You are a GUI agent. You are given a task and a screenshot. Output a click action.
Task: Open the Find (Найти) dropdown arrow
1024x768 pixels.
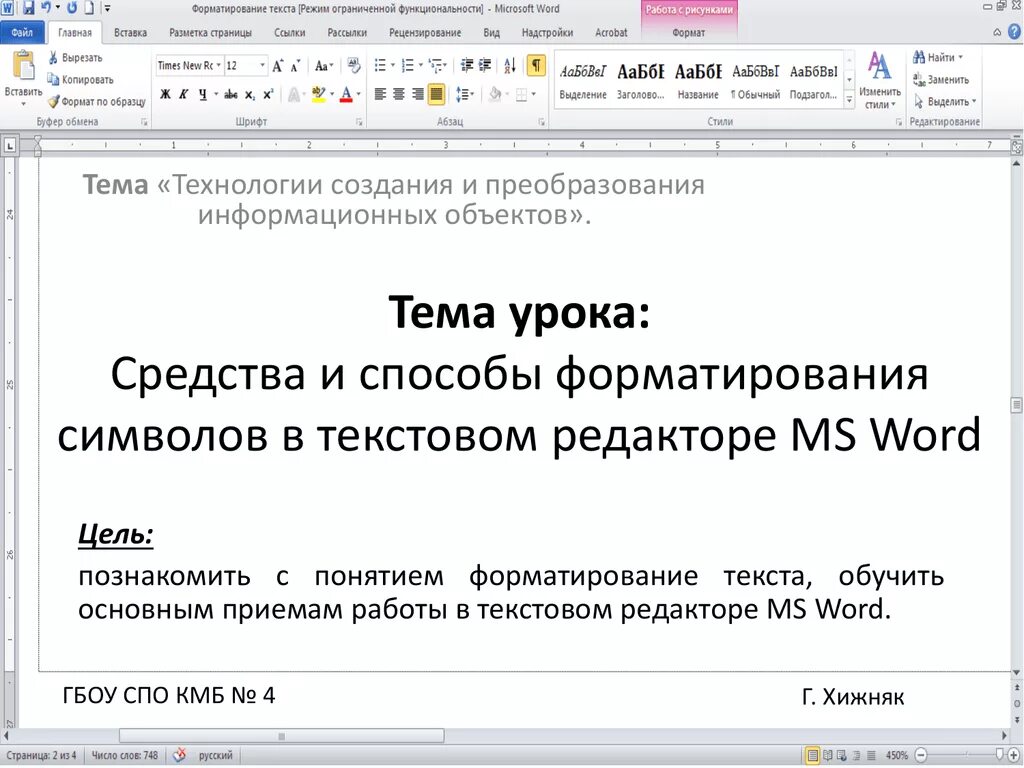coord(961,57)
